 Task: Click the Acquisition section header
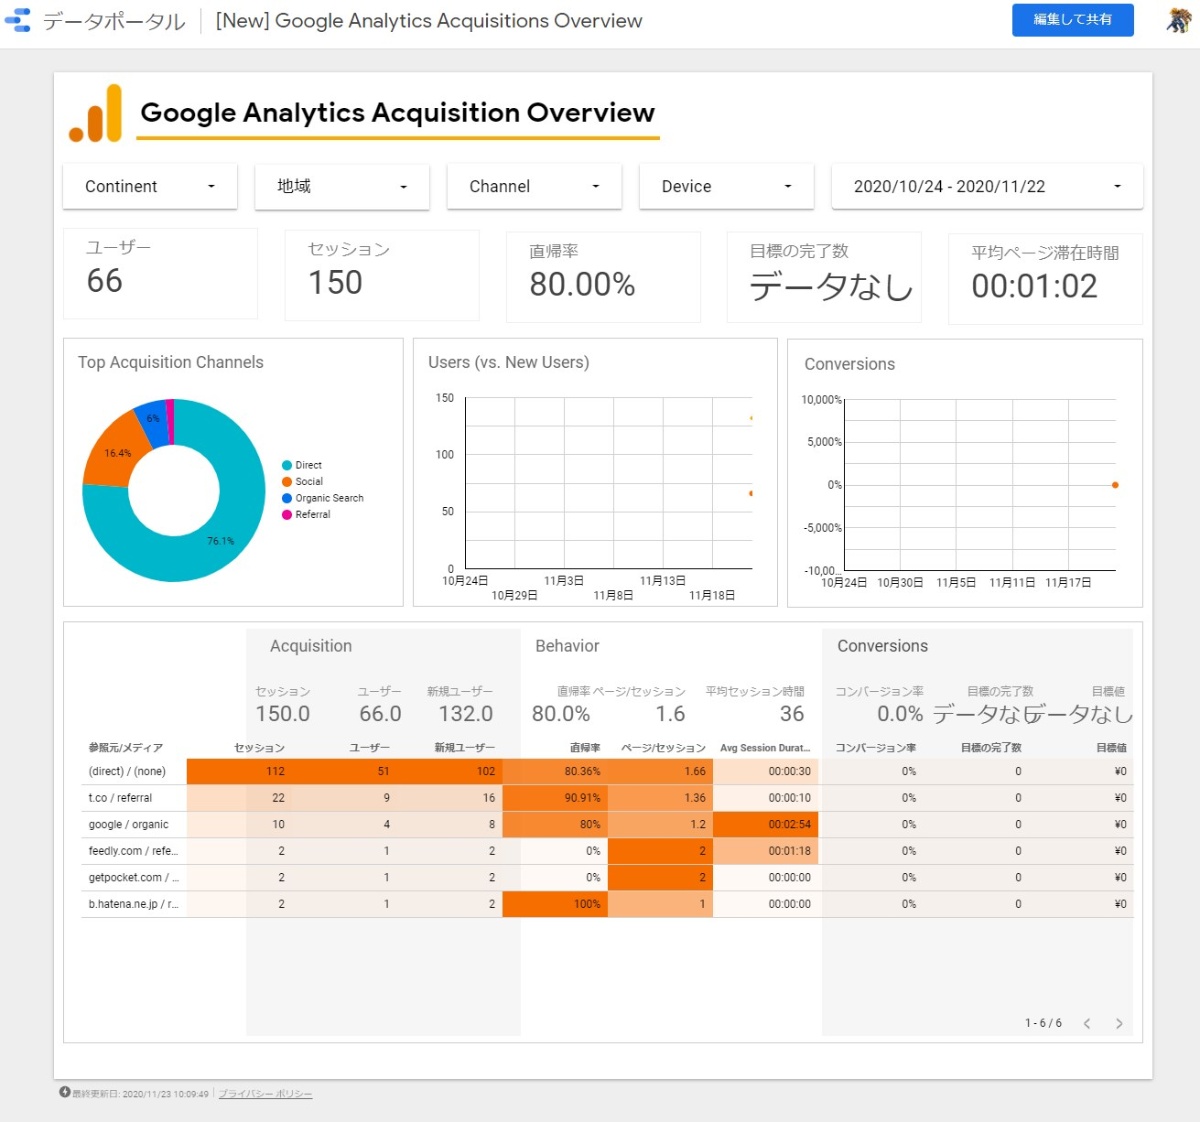311,646
